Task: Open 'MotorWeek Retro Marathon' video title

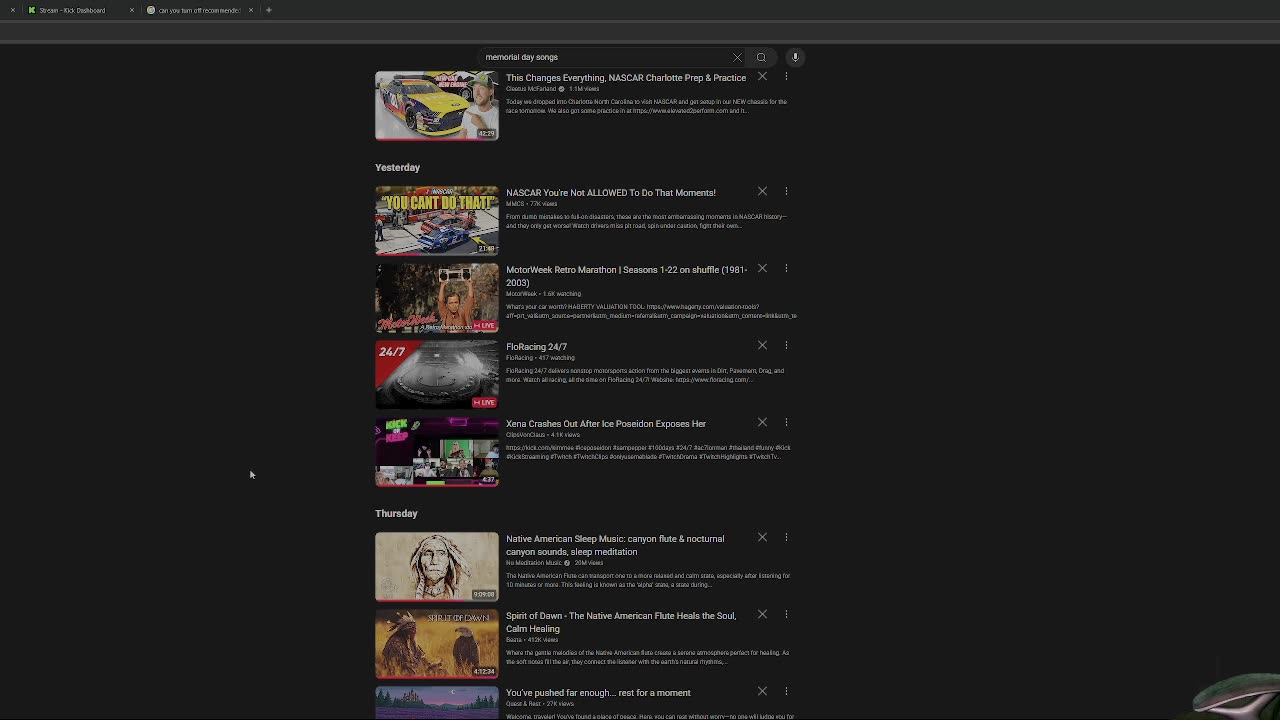Action: click(627, 276)
